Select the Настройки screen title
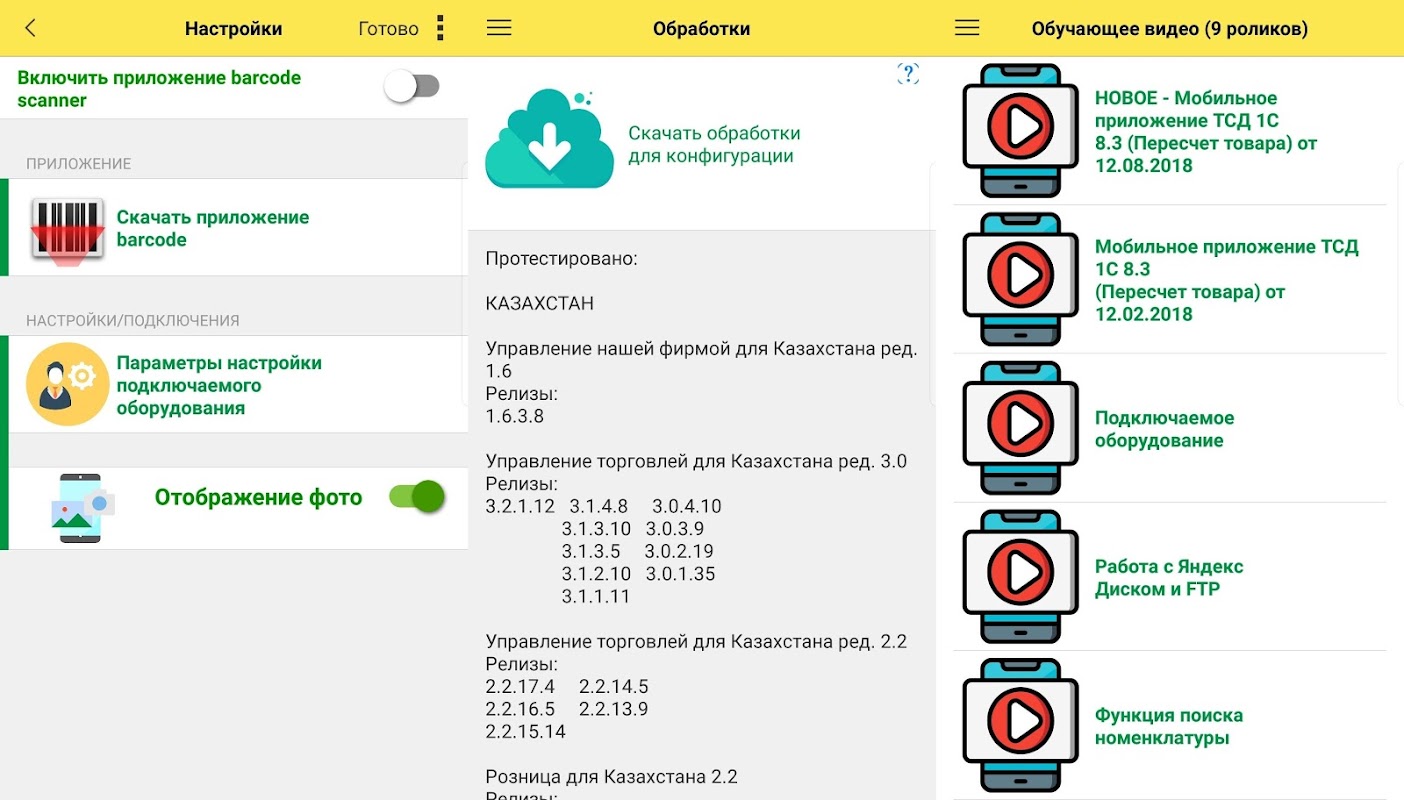The width and height of the screenshot is (1404, 800). pos(234,29)
